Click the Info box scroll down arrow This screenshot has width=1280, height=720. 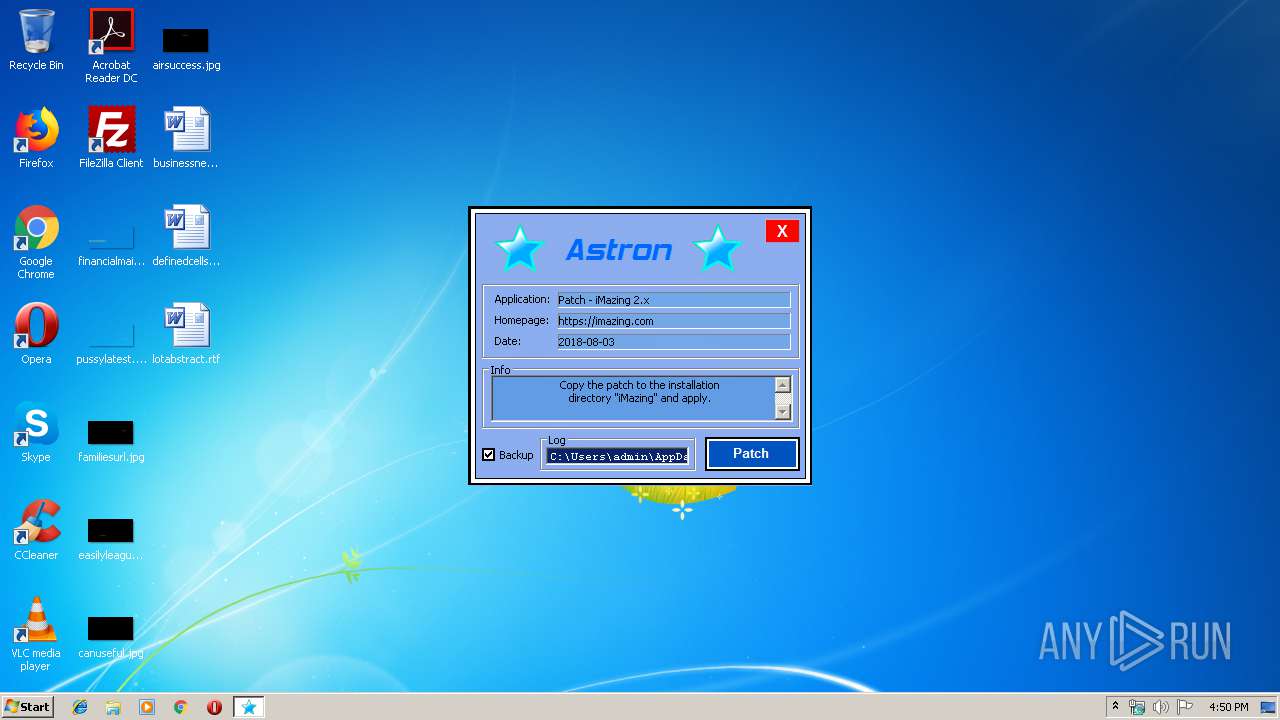[x=782, y=411]
